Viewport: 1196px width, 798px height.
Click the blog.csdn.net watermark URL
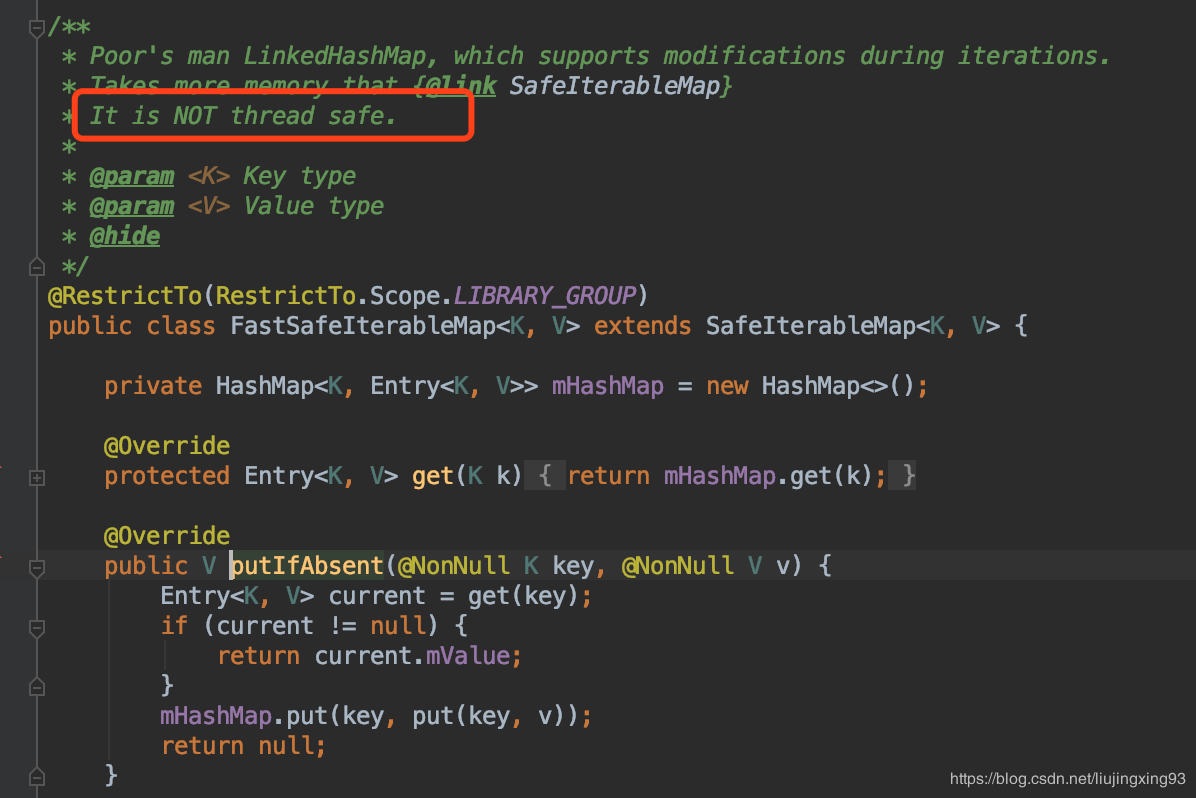1067,779
